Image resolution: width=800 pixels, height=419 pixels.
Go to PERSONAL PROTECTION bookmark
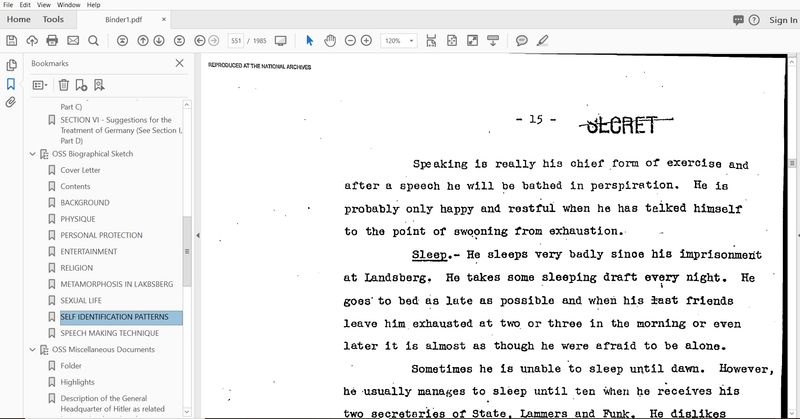102,235
